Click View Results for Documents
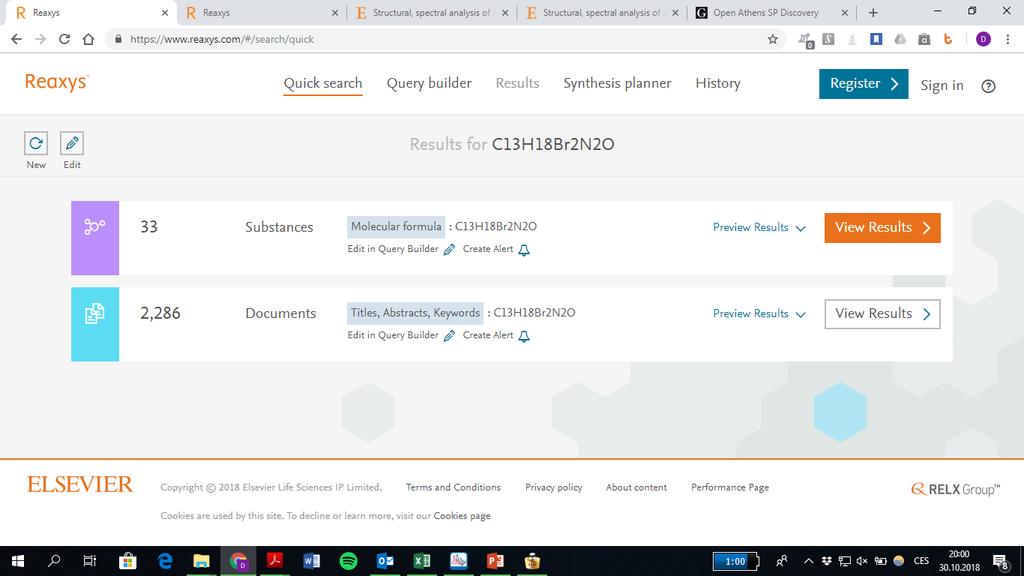Viewport: 1024px width, 576px height. coord(882,314)
